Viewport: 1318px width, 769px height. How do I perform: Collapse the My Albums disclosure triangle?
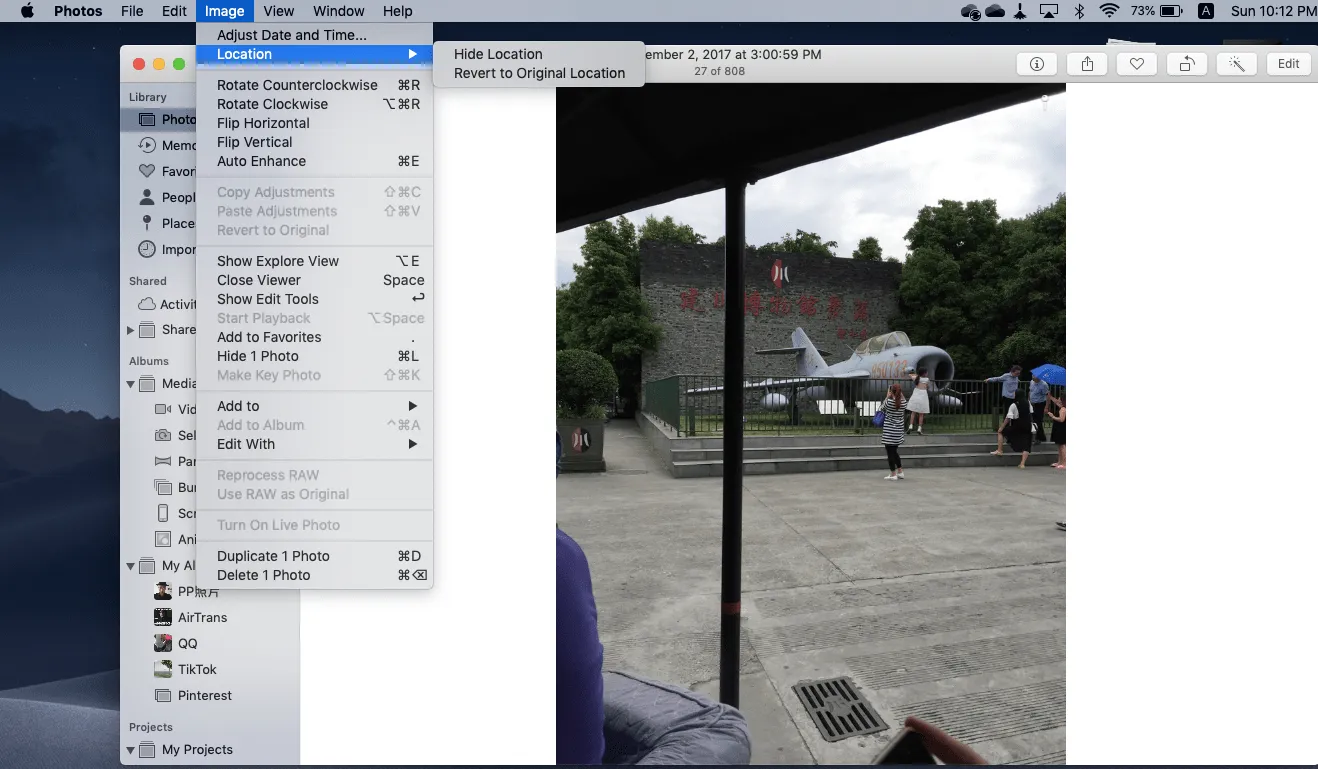pos(130,566)
